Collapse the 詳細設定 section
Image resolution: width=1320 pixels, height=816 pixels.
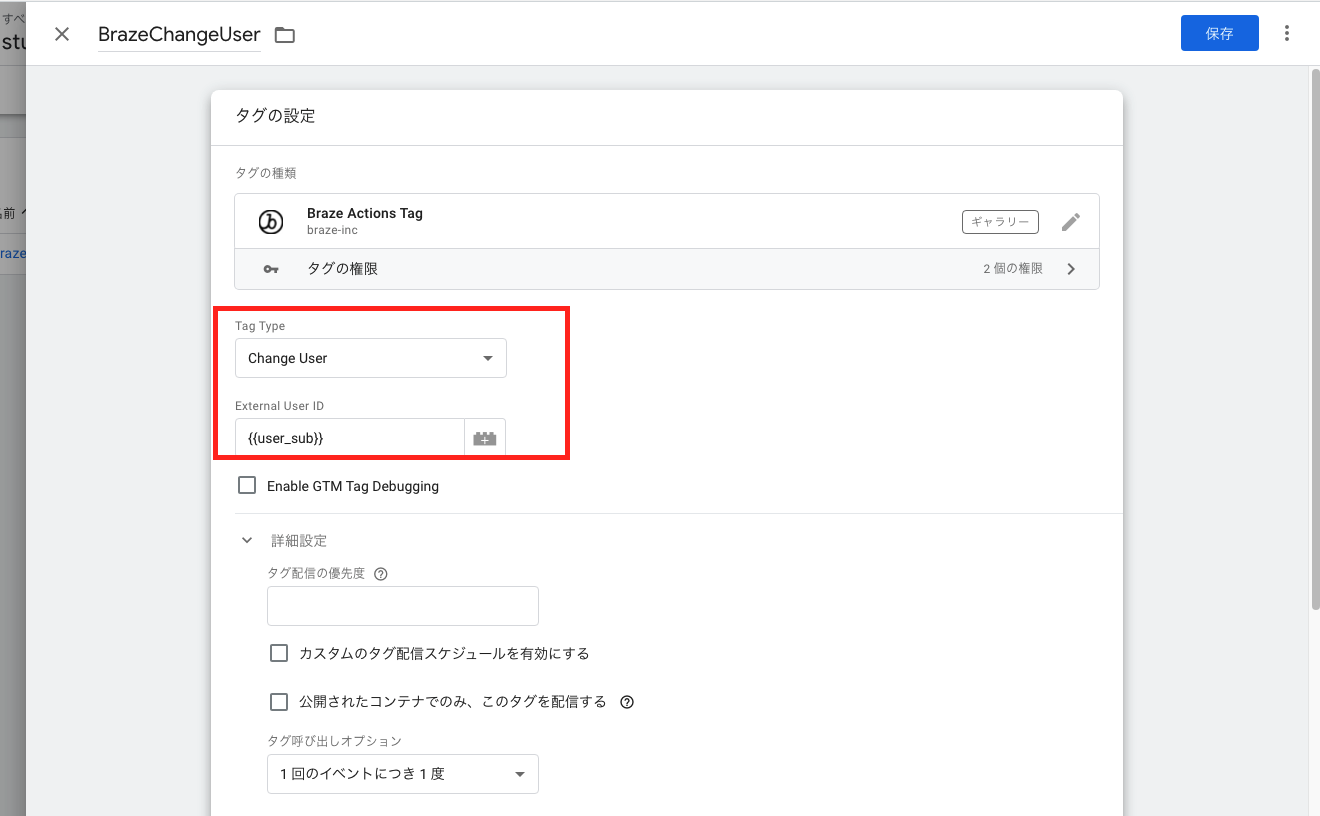coord(247,540)
